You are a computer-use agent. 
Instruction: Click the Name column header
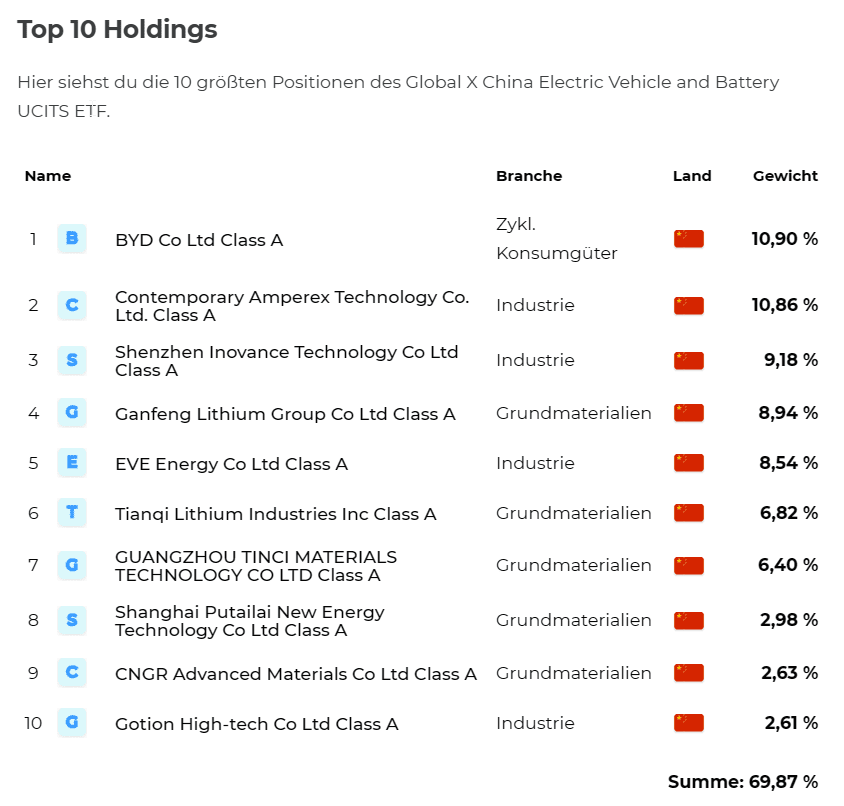48,176
